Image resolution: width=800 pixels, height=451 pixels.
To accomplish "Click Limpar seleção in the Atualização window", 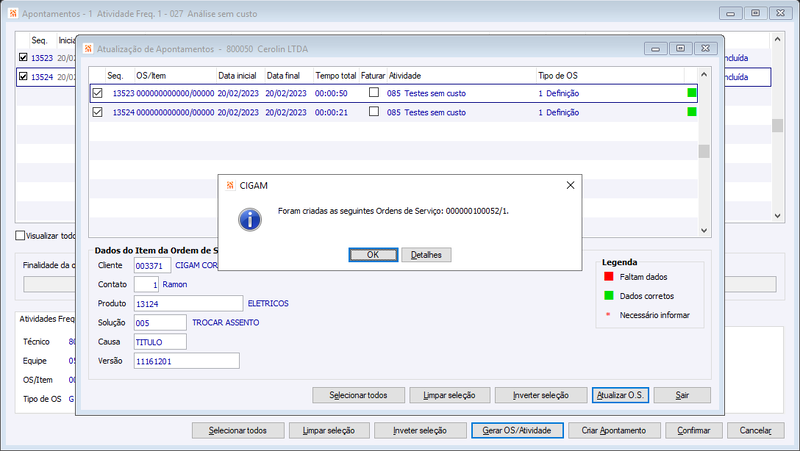I will 449,395.
